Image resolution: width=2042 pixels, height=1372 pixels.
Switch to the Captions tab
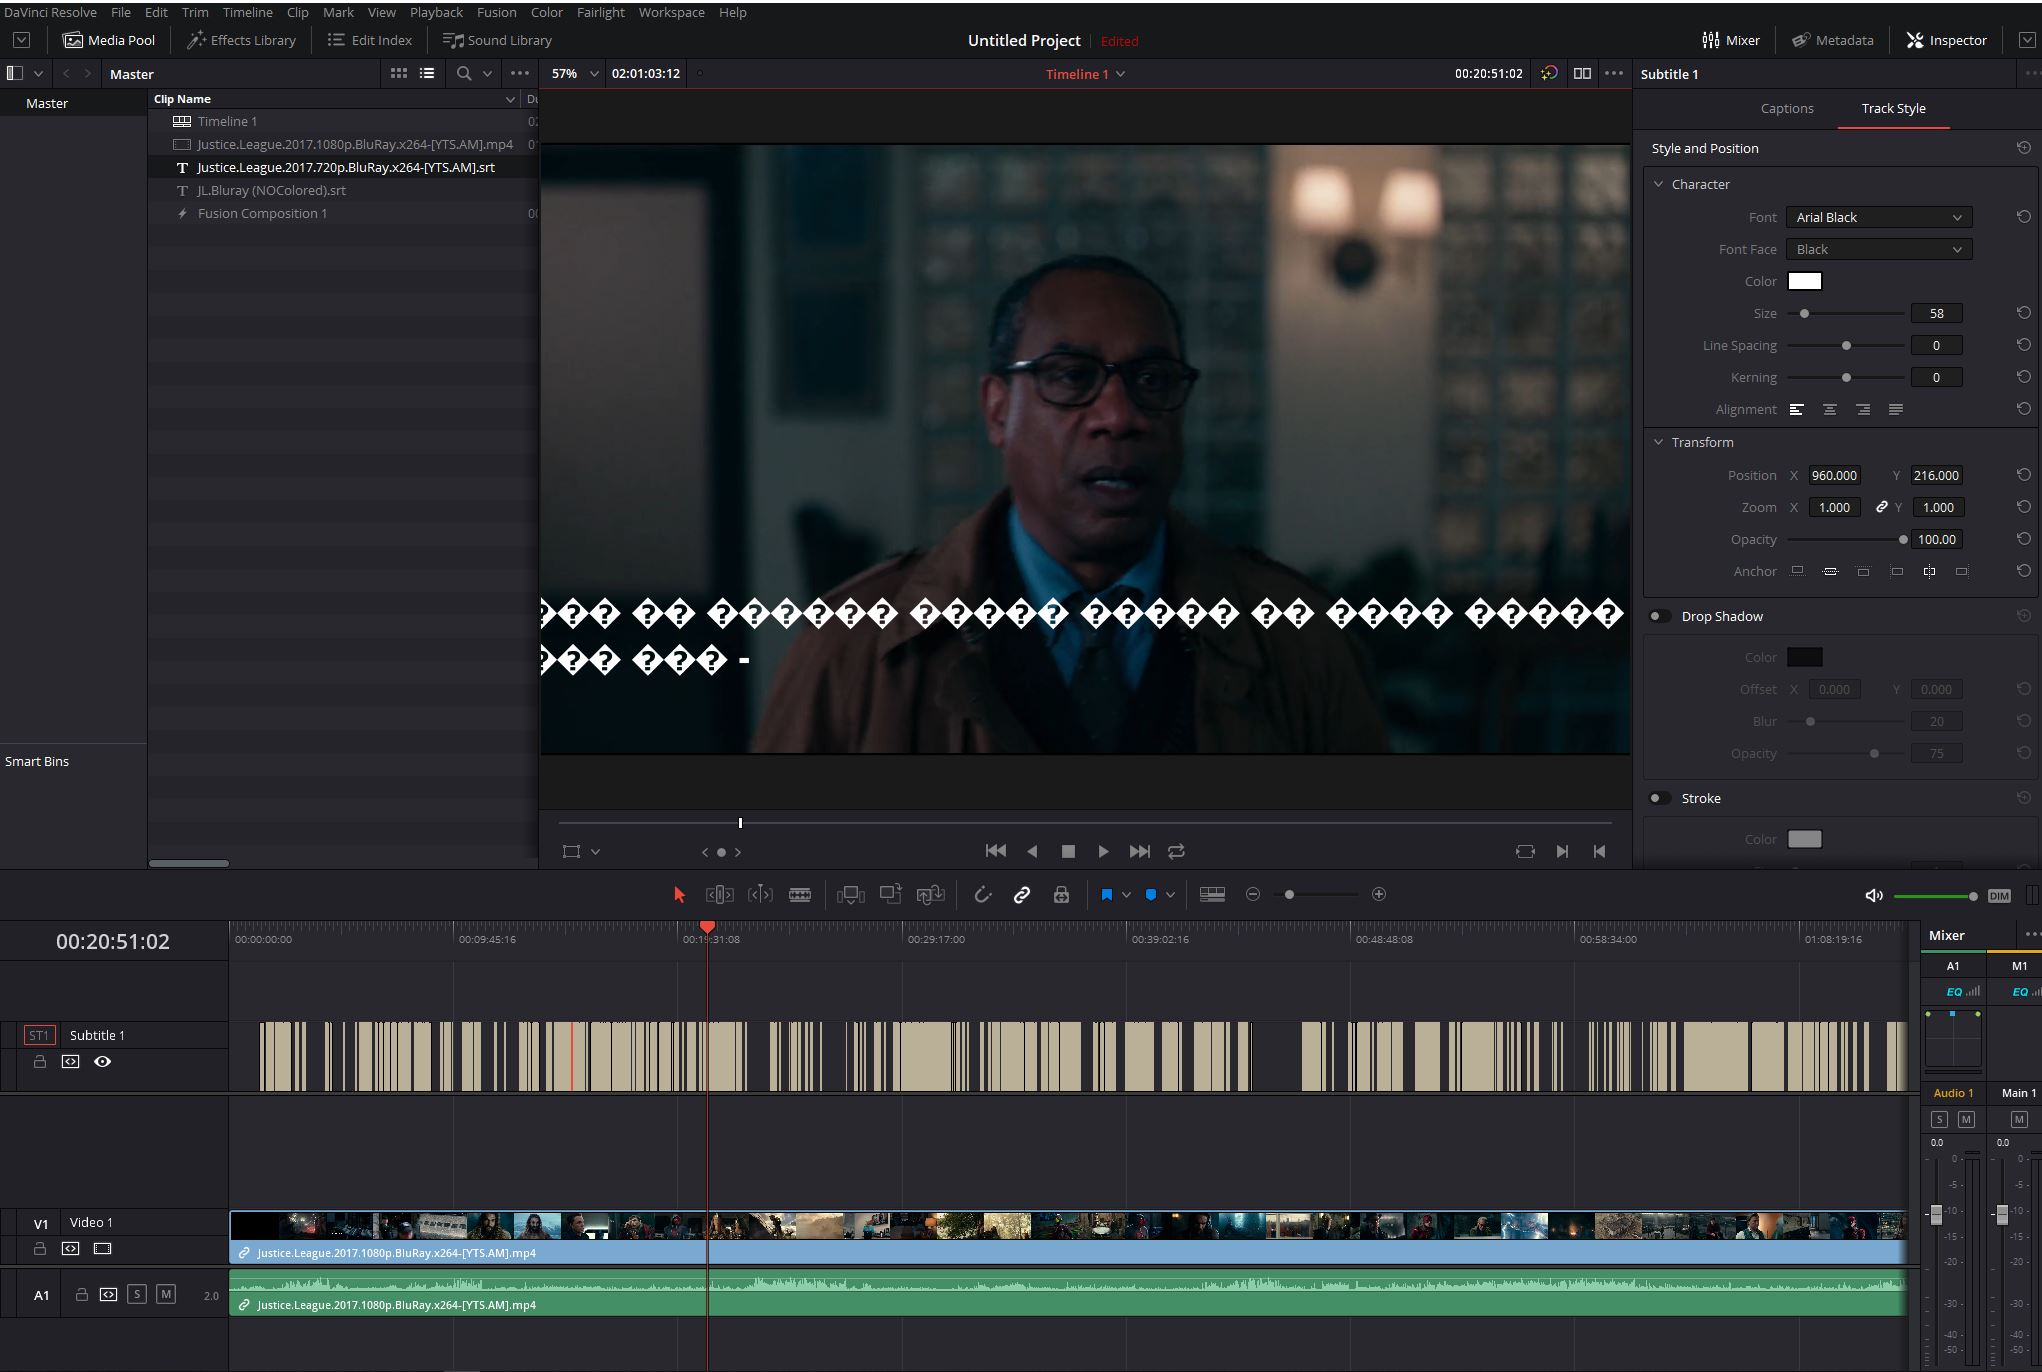(1787, 108)
